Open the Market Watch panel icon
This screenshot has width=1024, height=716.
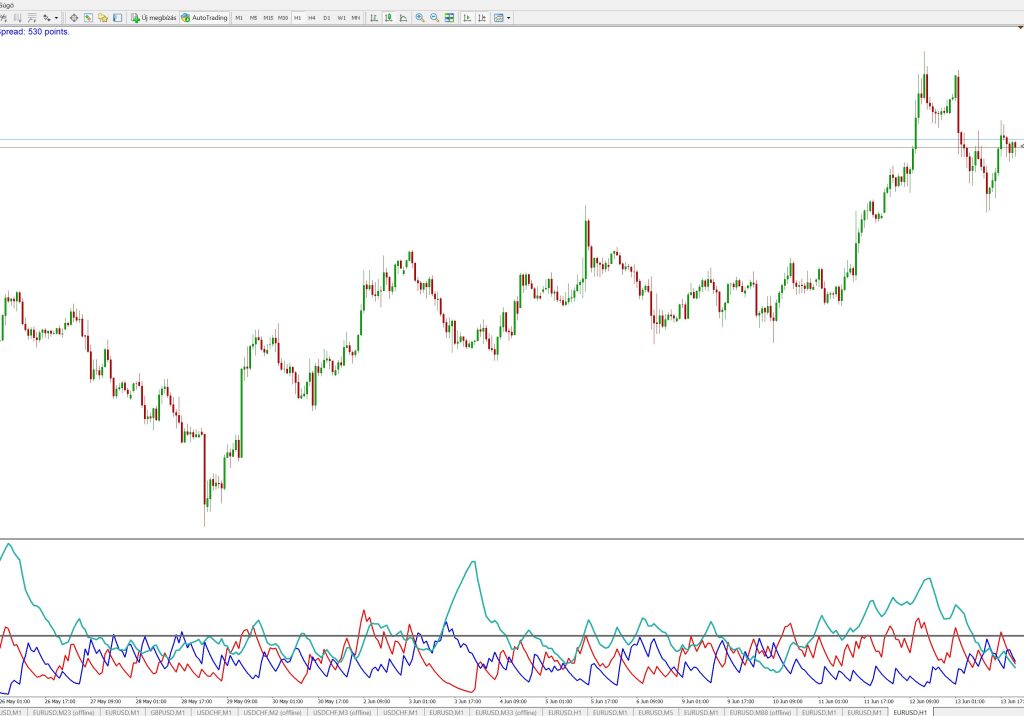88,18
